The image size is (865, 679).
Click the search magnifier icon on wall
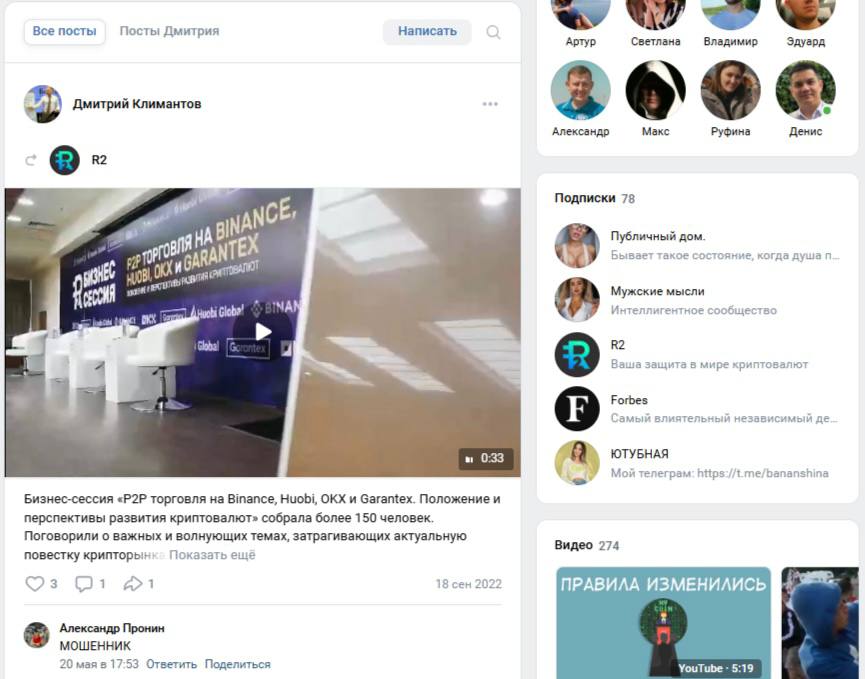[x=493, y=32]
